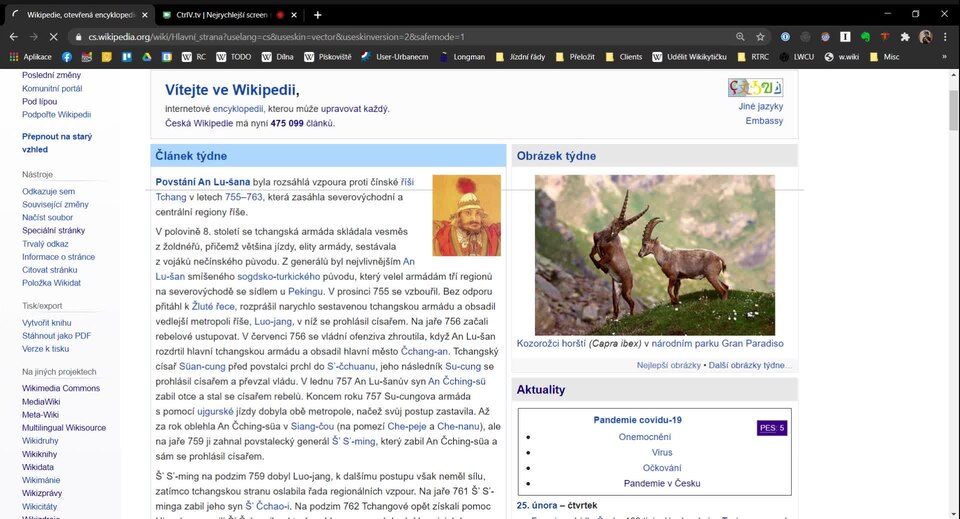The width and height of the screenshot is (960, 519).
Task: Open the TODO bookmark
Action: pyautogui.click(x=233, y=57)
